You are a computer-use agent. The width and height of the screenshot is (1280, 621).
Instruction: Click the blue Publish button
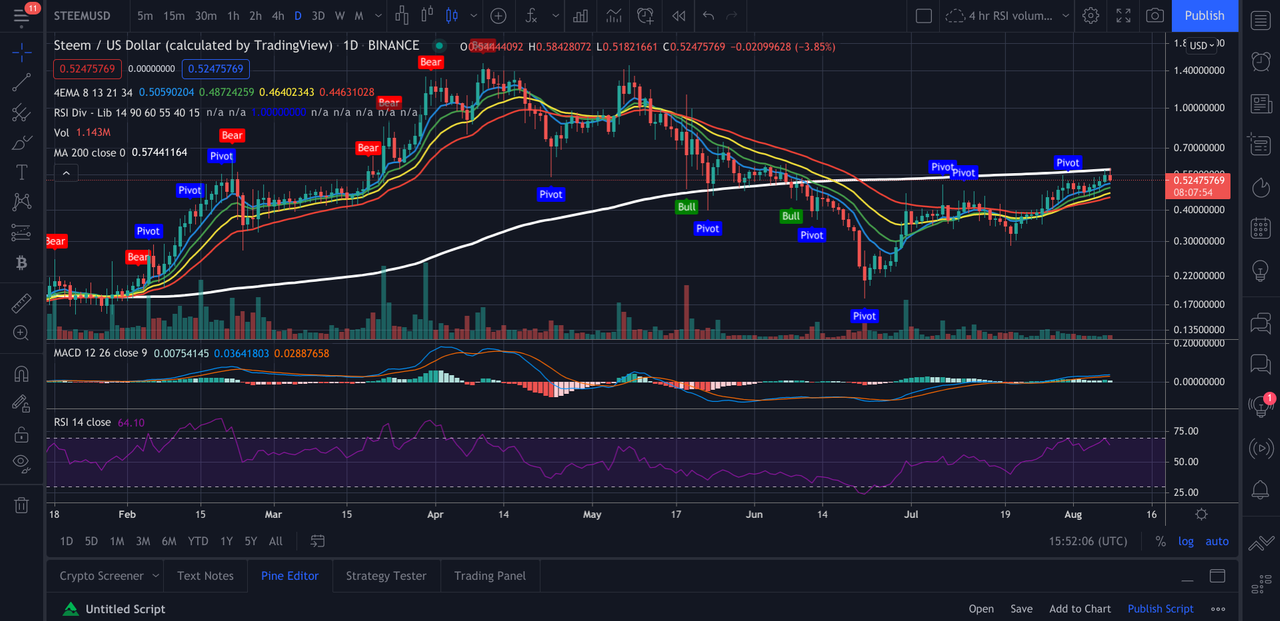pos(1204,15)
